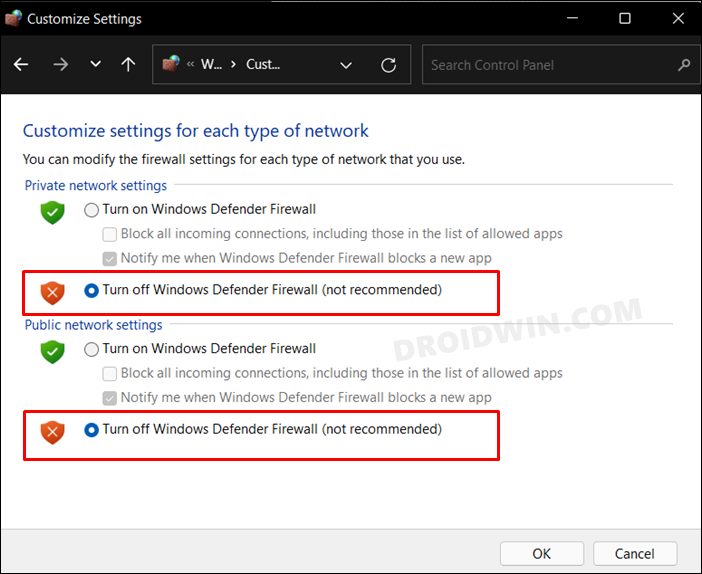Check Block all incoming connections under Private
The width and height of the screenshot is (702, 574).
109,234
